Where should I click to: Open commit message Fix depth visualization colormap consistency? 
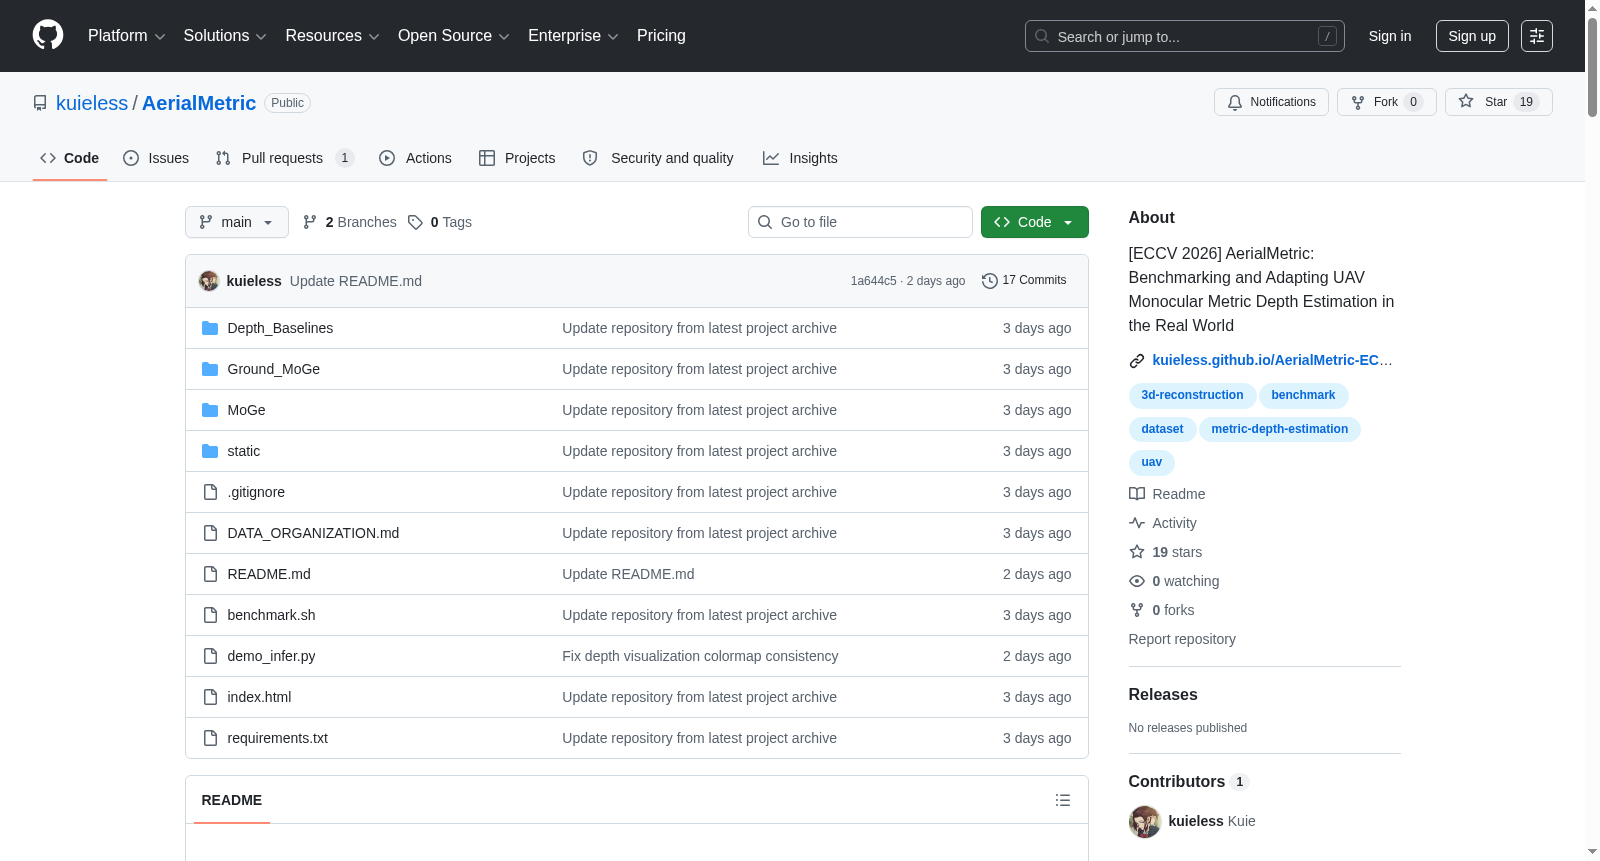click(700, 656)
